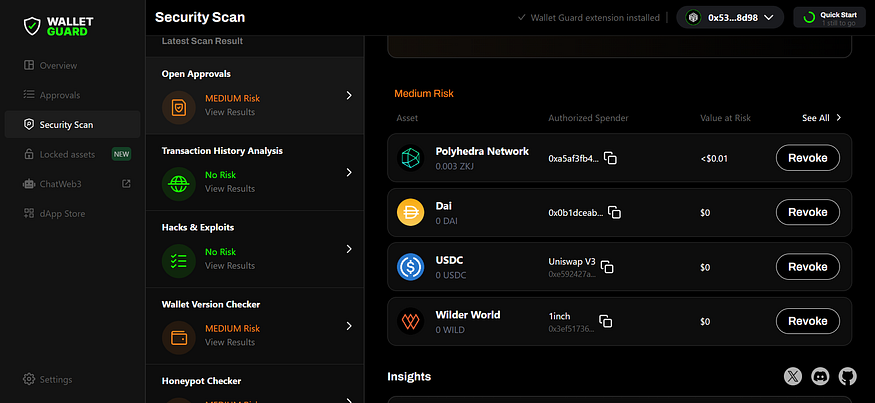Click the Dai token logo
The image size is (875, 403).
point(411,212)
